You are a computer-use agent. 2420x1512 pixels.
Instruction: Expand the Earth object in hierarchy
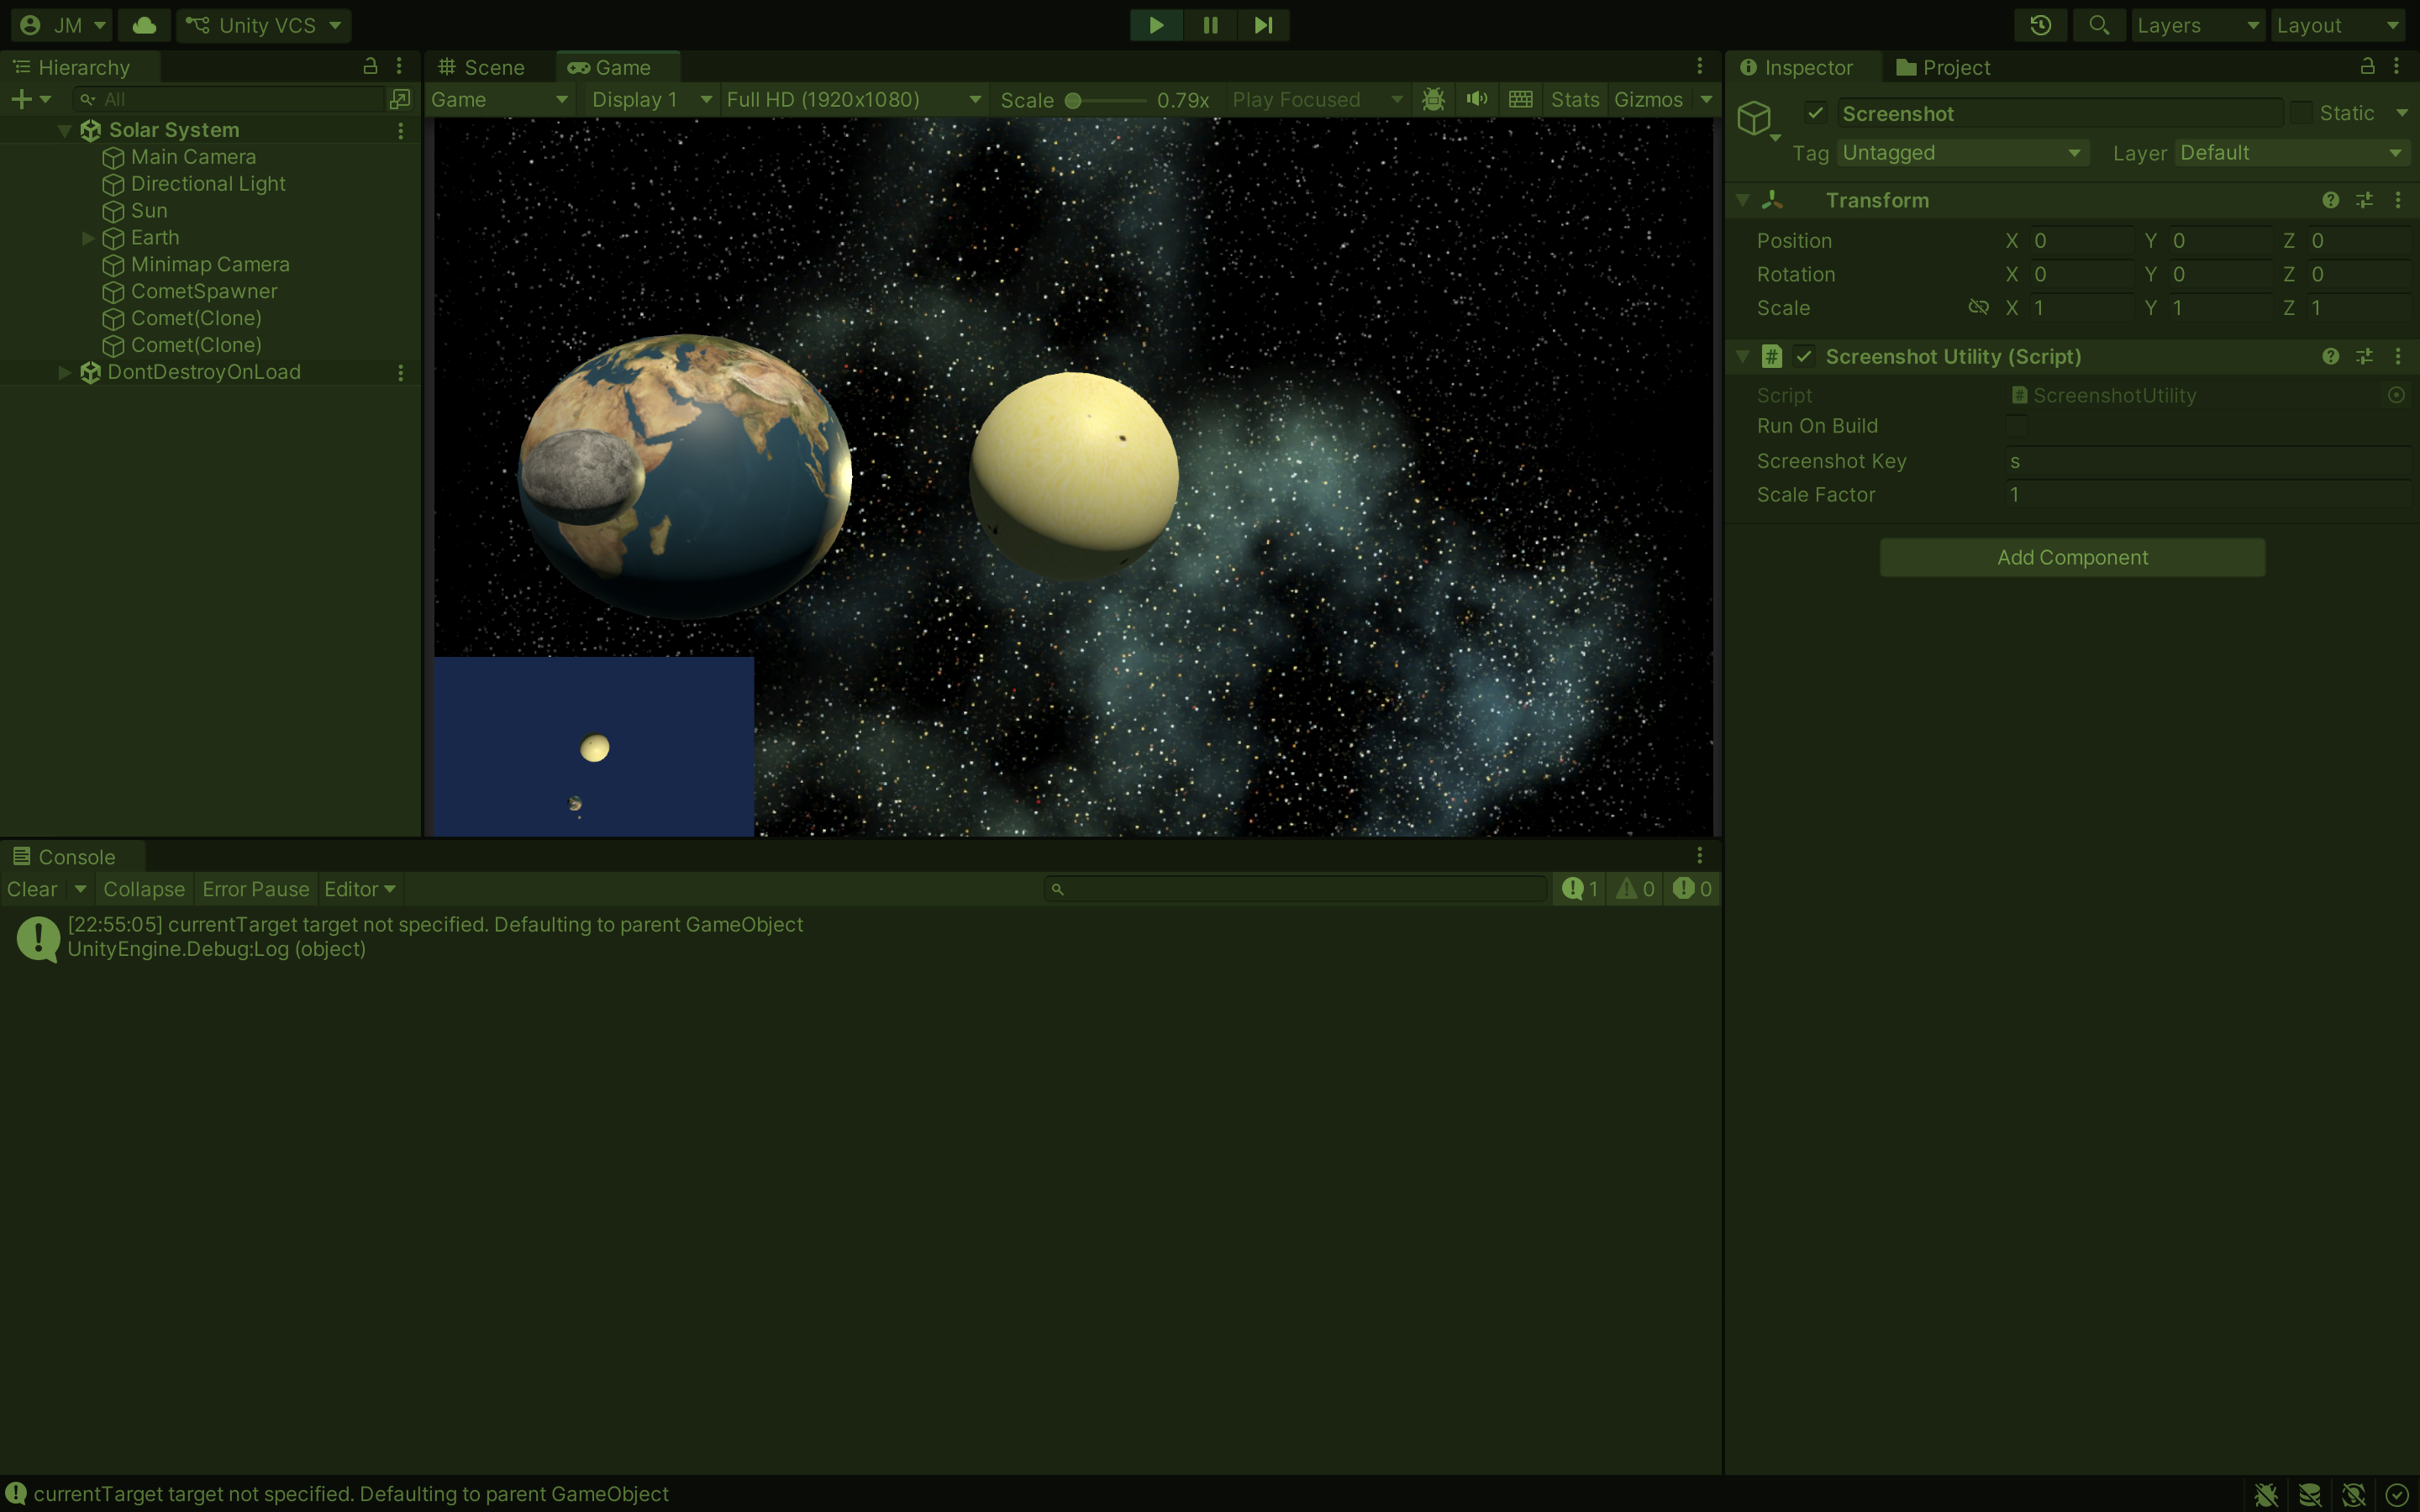(88, 238)
